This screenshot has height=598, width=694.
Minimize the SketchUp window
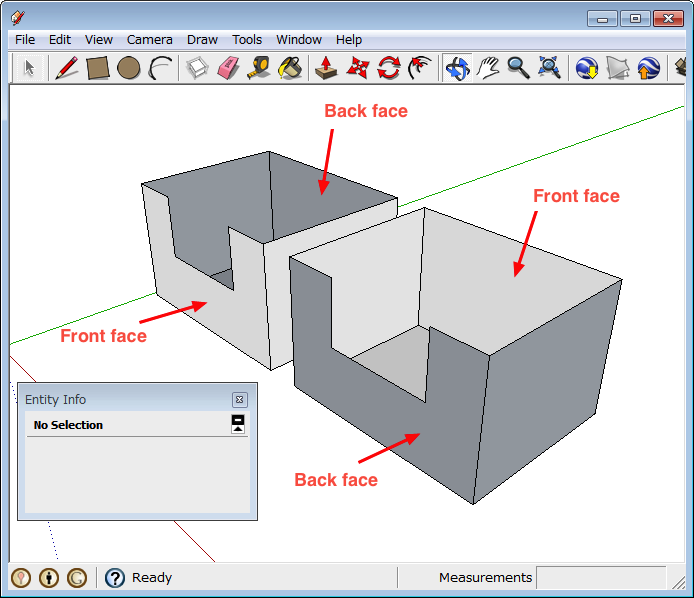tap(602, 19)
